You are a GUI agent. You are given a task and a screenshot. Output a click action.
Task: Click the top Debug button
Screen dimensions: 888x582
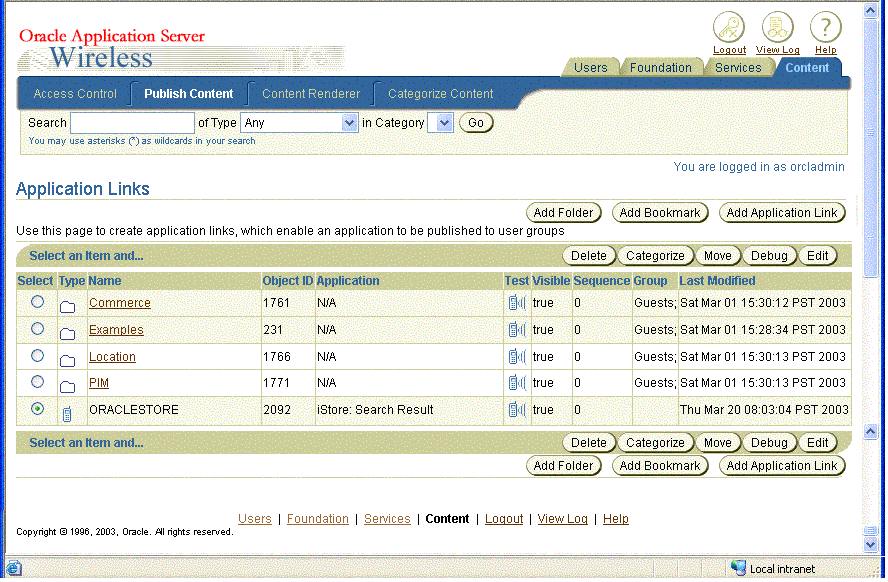769,256
